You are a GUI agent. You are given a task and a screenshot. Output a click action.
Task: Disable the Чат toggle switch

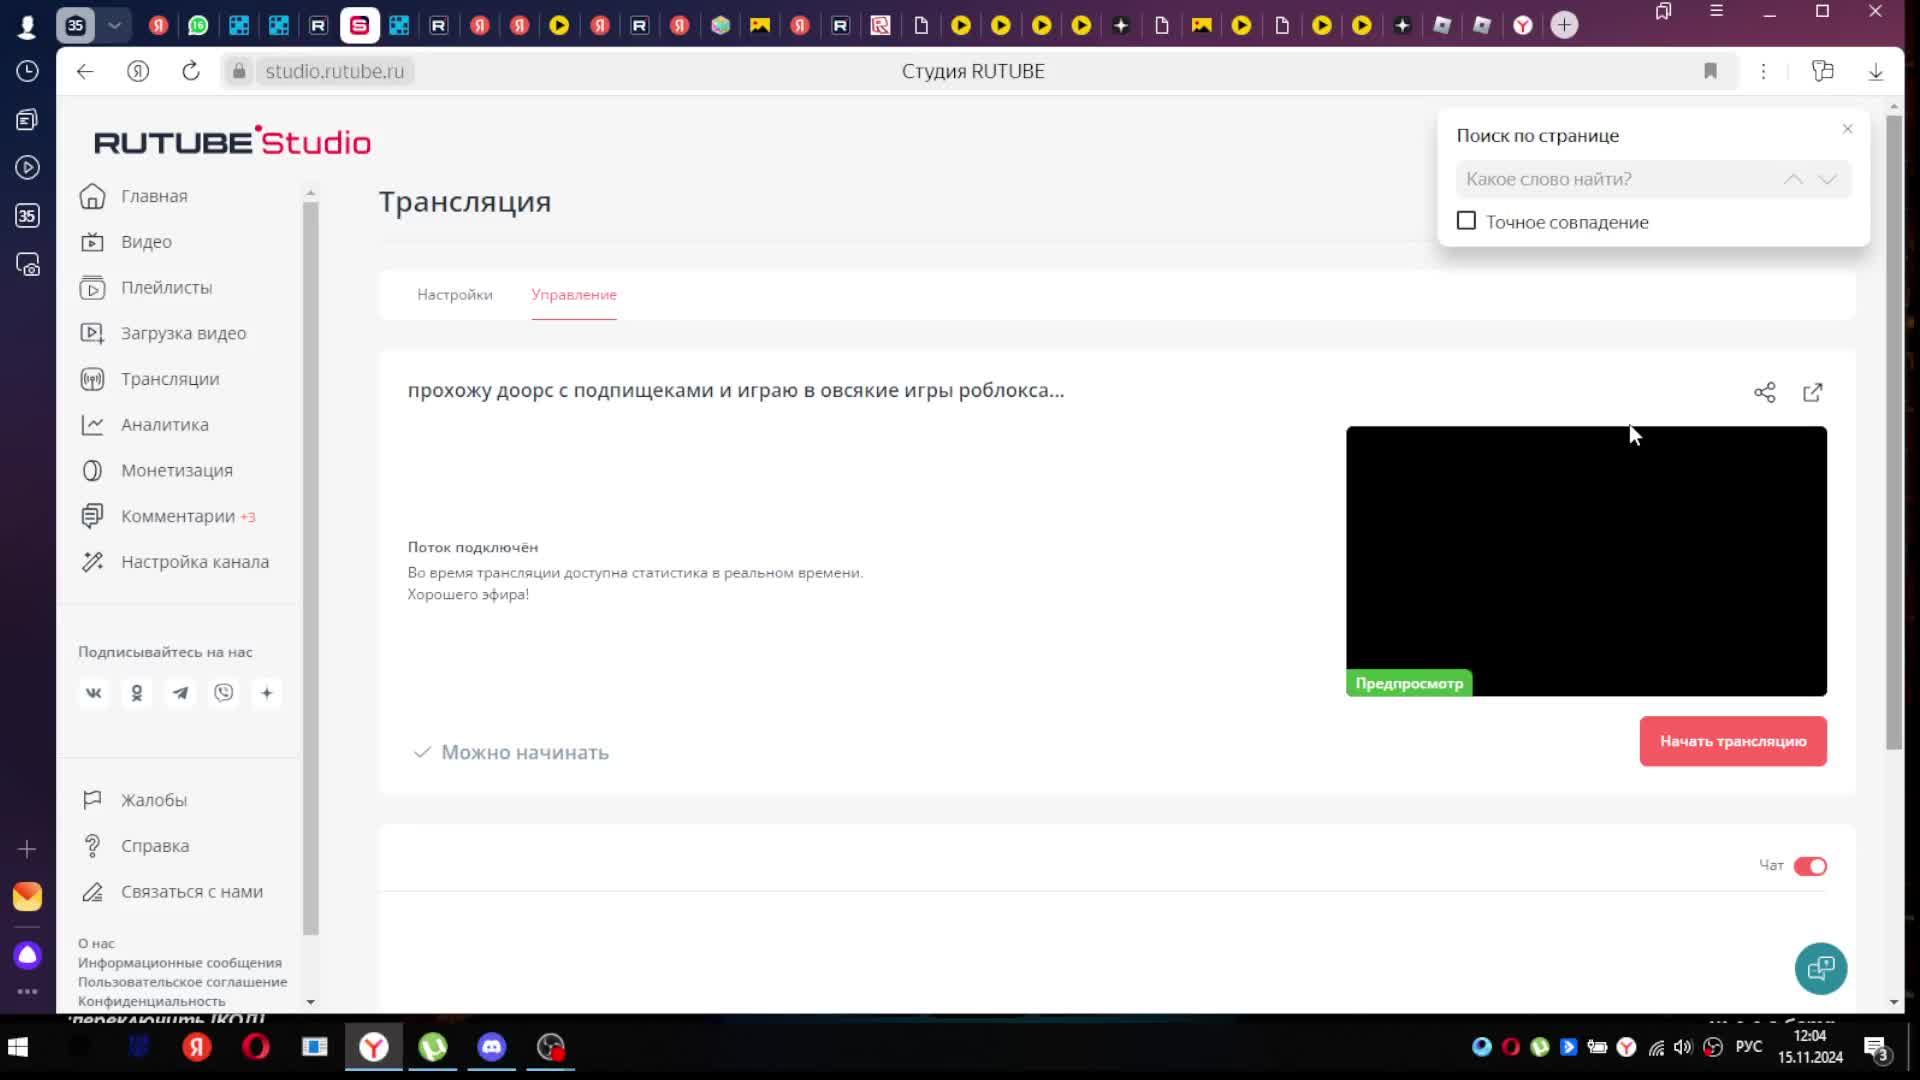(x=1809, y=866)
